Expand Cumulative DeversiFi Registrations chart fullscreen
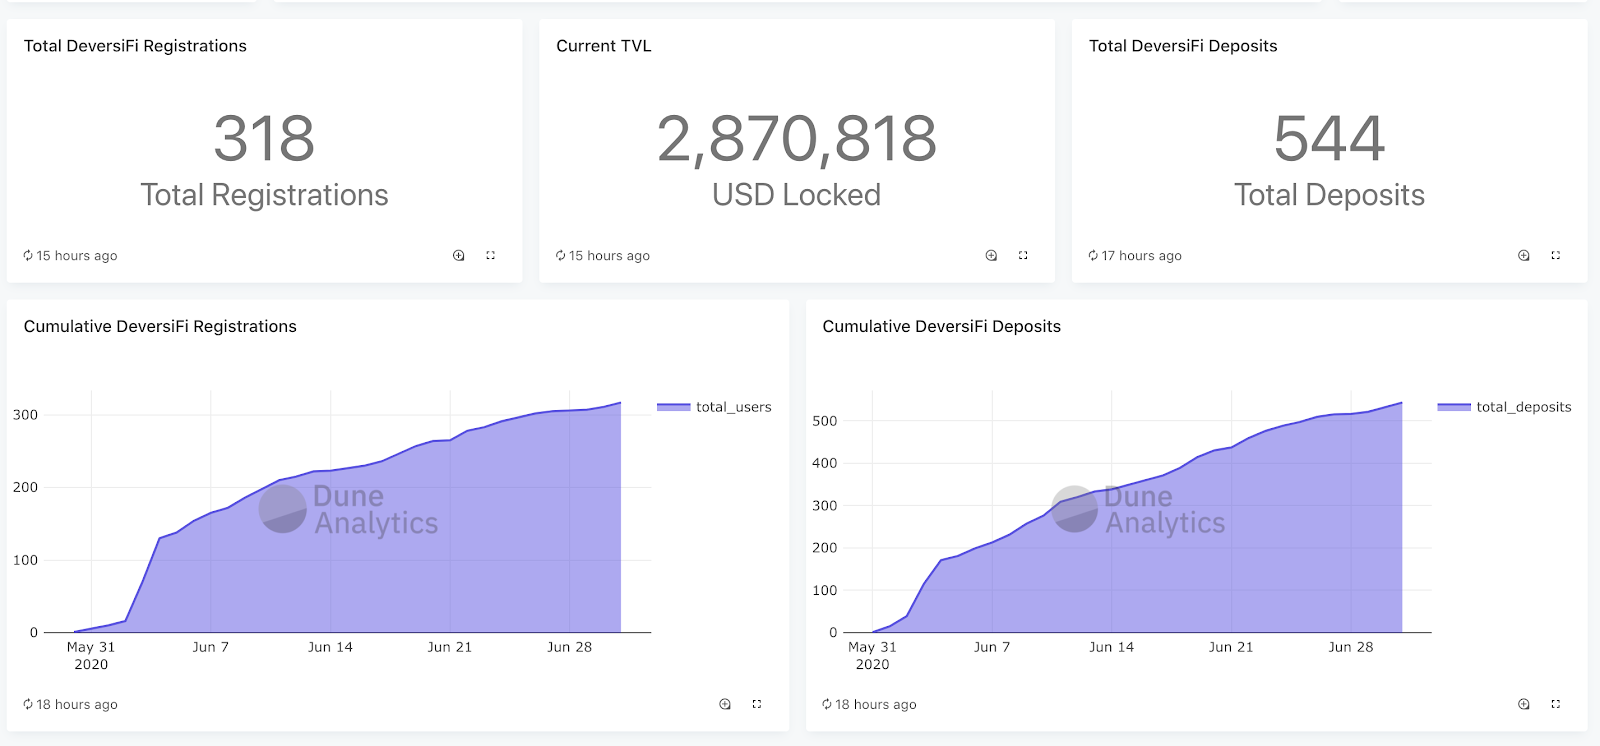 [757, 704]
